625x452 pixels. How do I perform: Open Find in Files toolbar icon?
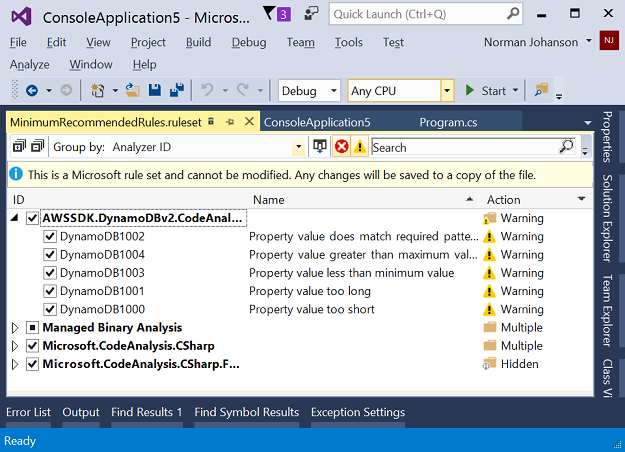pos(541,90)
